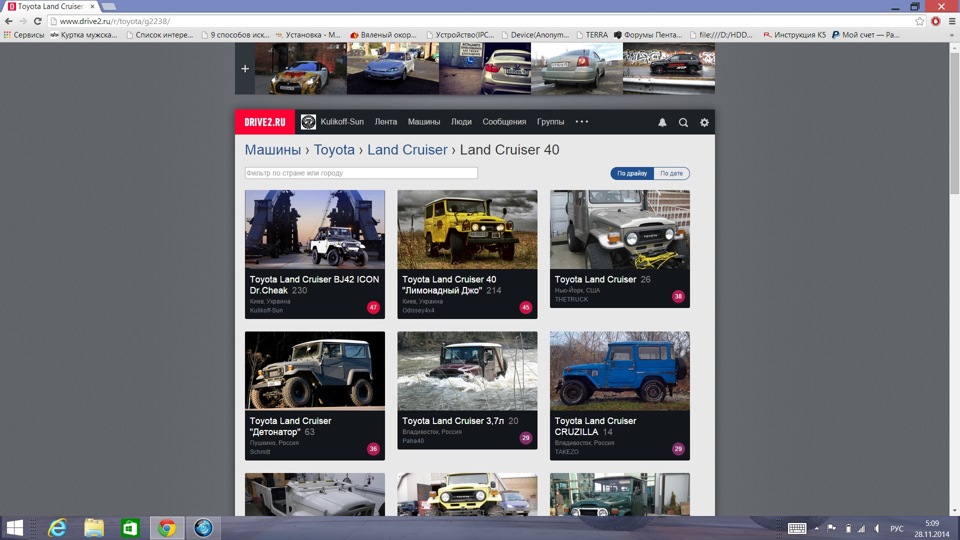Open the three-dots more menu
The image size is (960, 540).
[582, 122]
